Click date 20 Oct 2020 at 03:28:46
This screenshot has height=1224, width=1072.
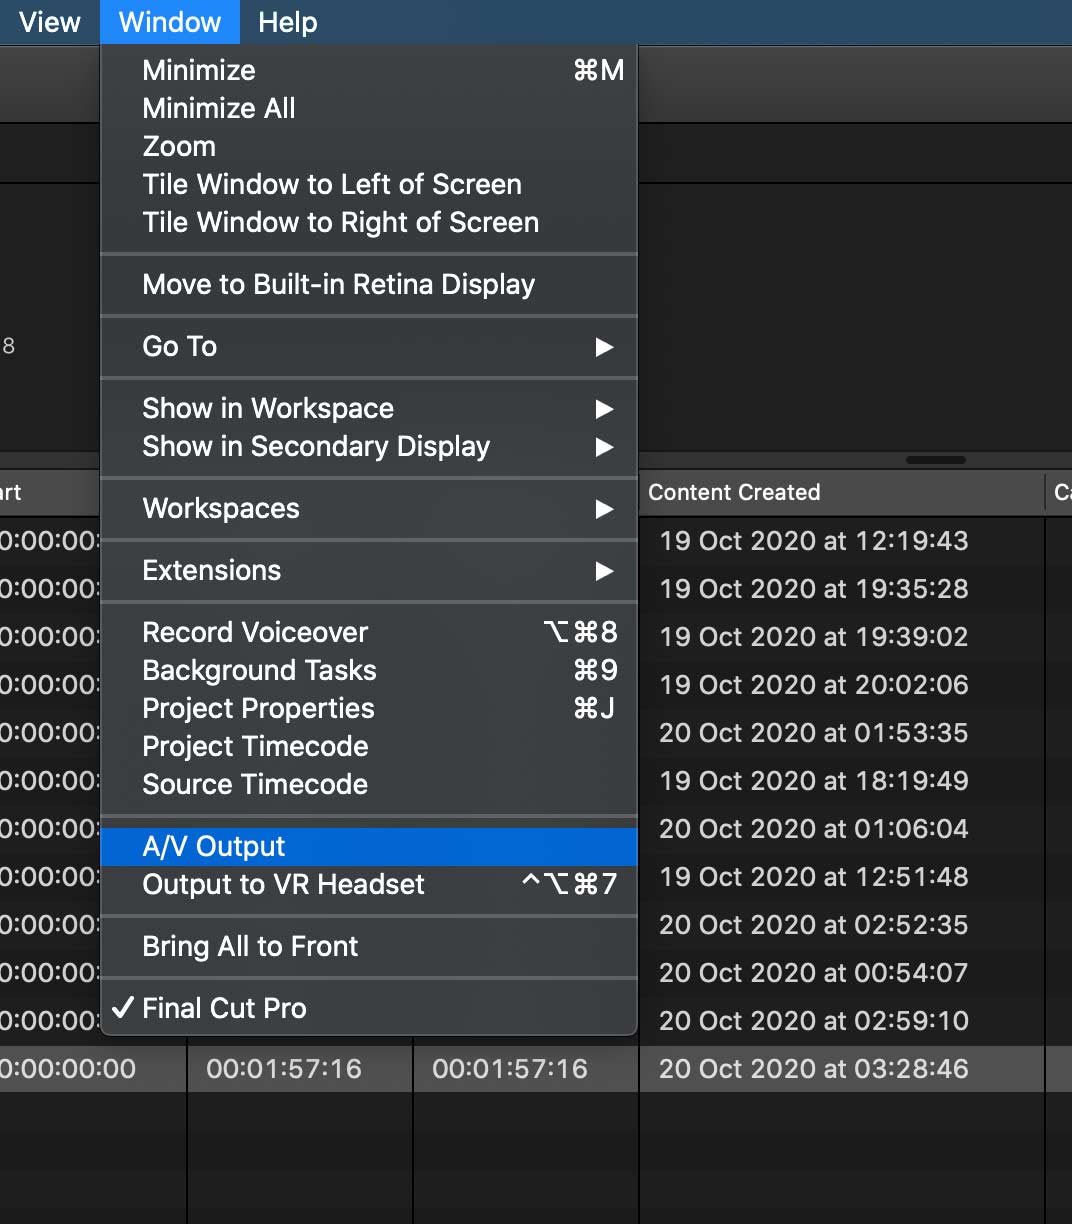[814, 1069]
